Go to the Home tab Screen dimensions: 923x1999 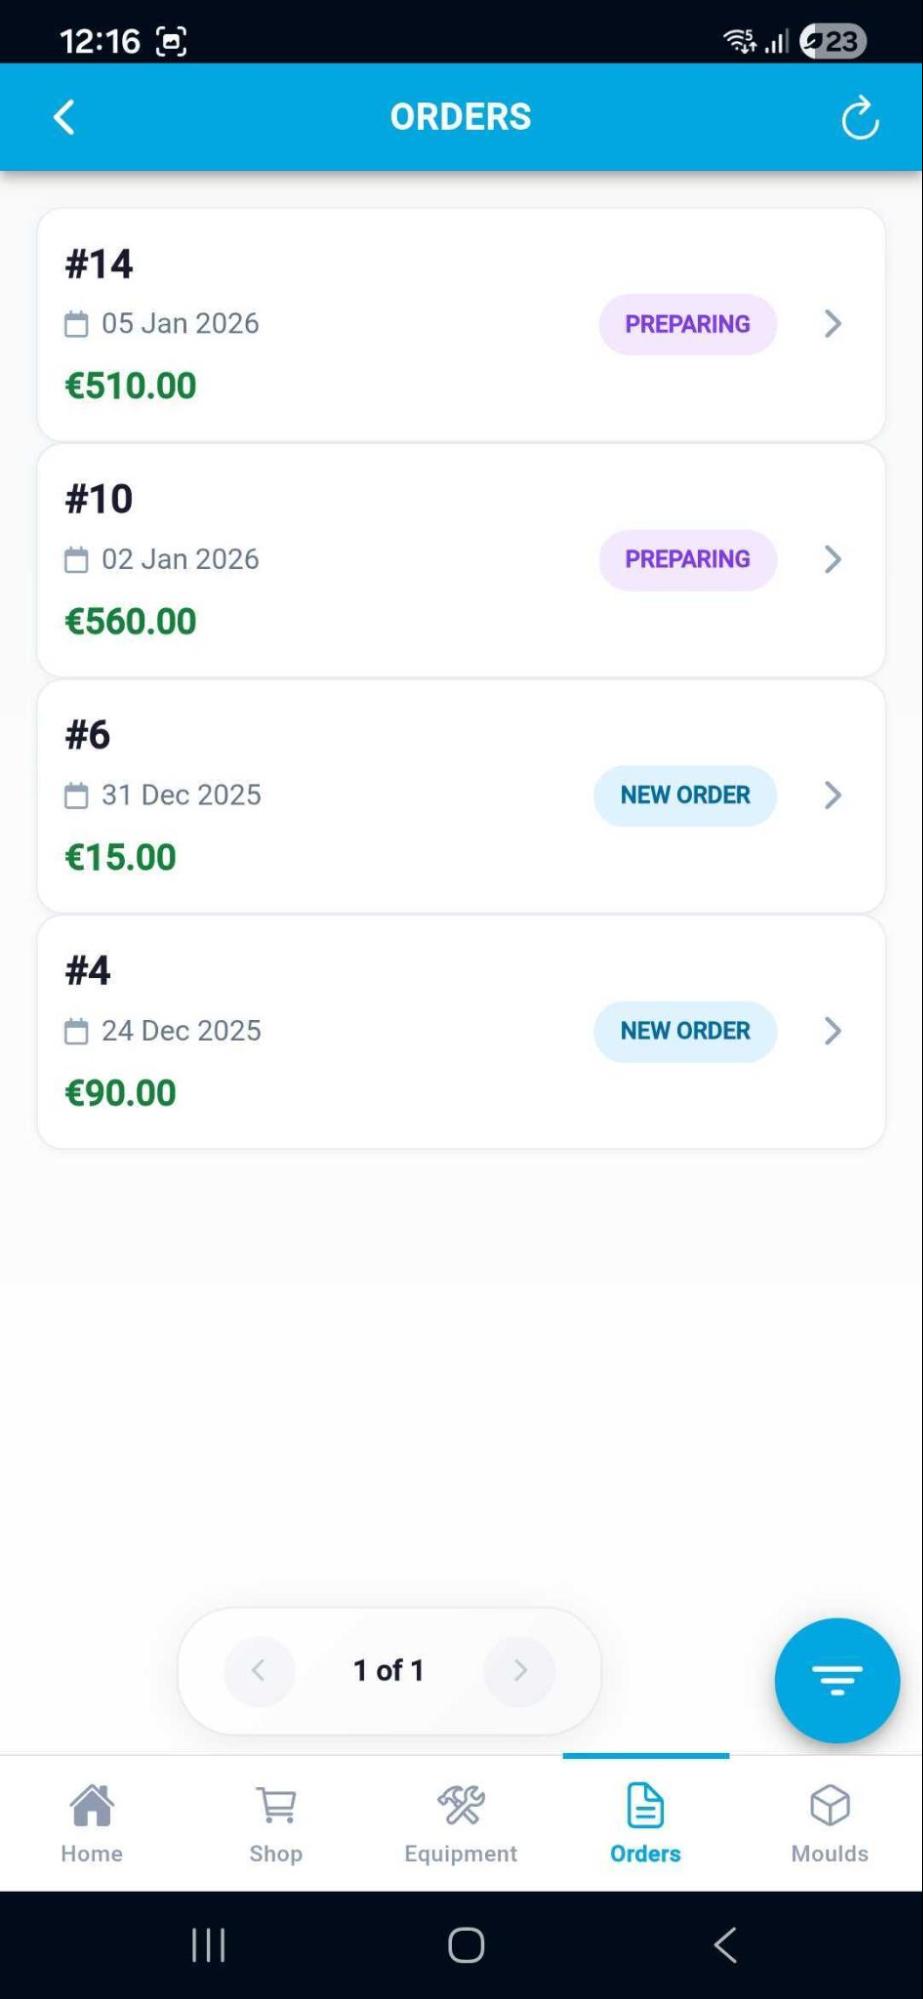91,1823
